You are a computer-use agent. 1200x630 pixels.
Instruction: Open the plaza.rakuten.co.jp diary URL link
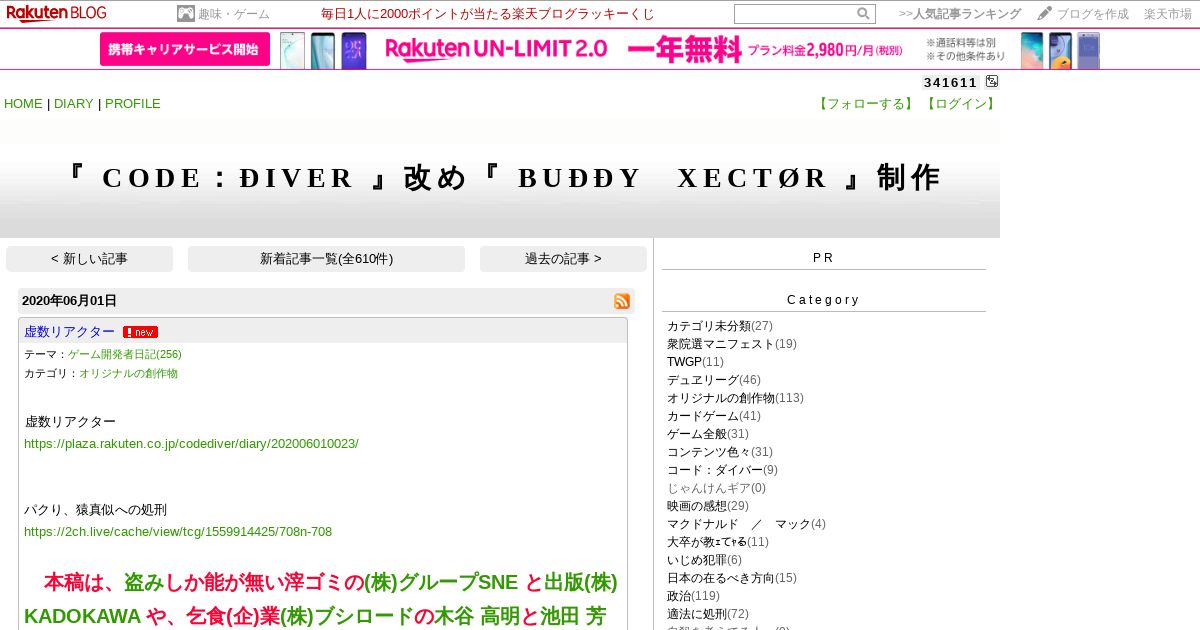(191, 444)
